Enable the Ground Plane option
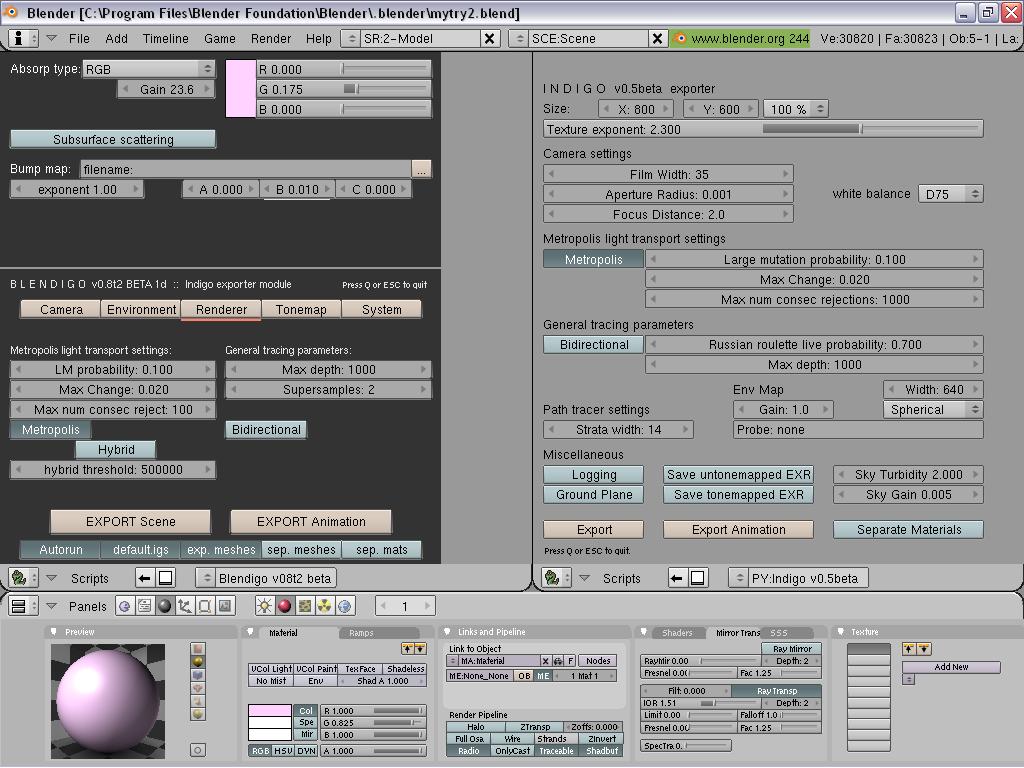 pos(593,494)
